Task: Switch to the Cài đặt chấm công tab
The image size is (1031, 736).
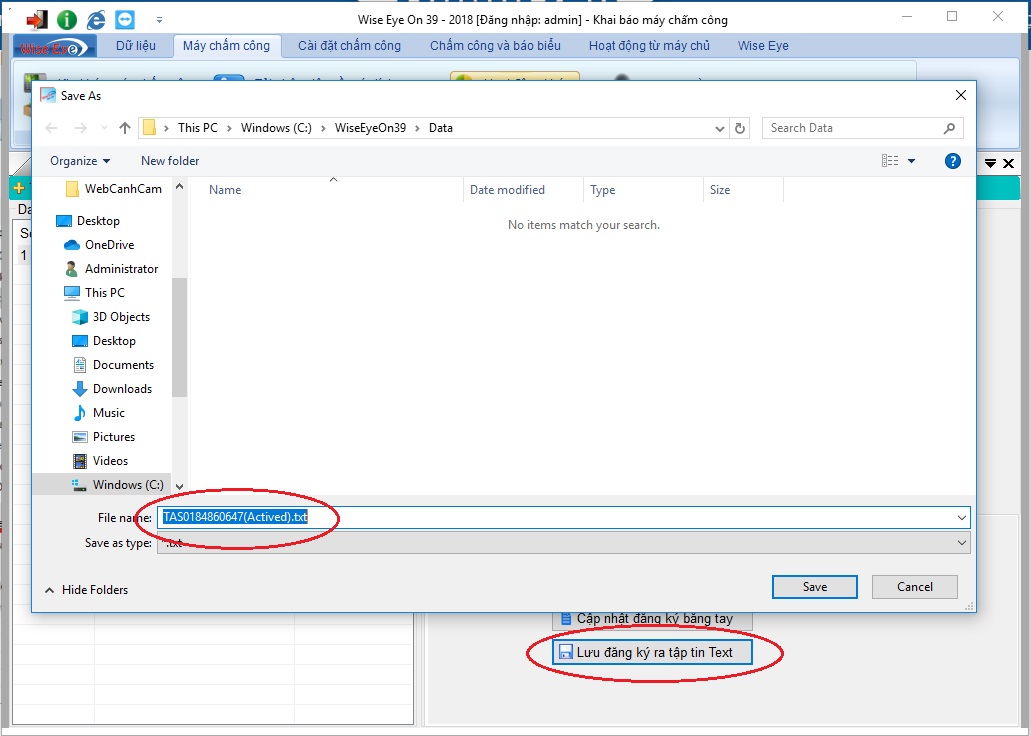Action: tap(349, 46)
